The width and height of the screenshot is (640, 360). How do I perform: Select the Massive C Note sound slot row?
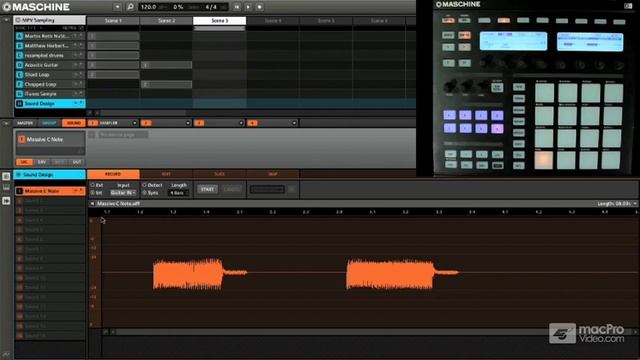click(50, 191)
